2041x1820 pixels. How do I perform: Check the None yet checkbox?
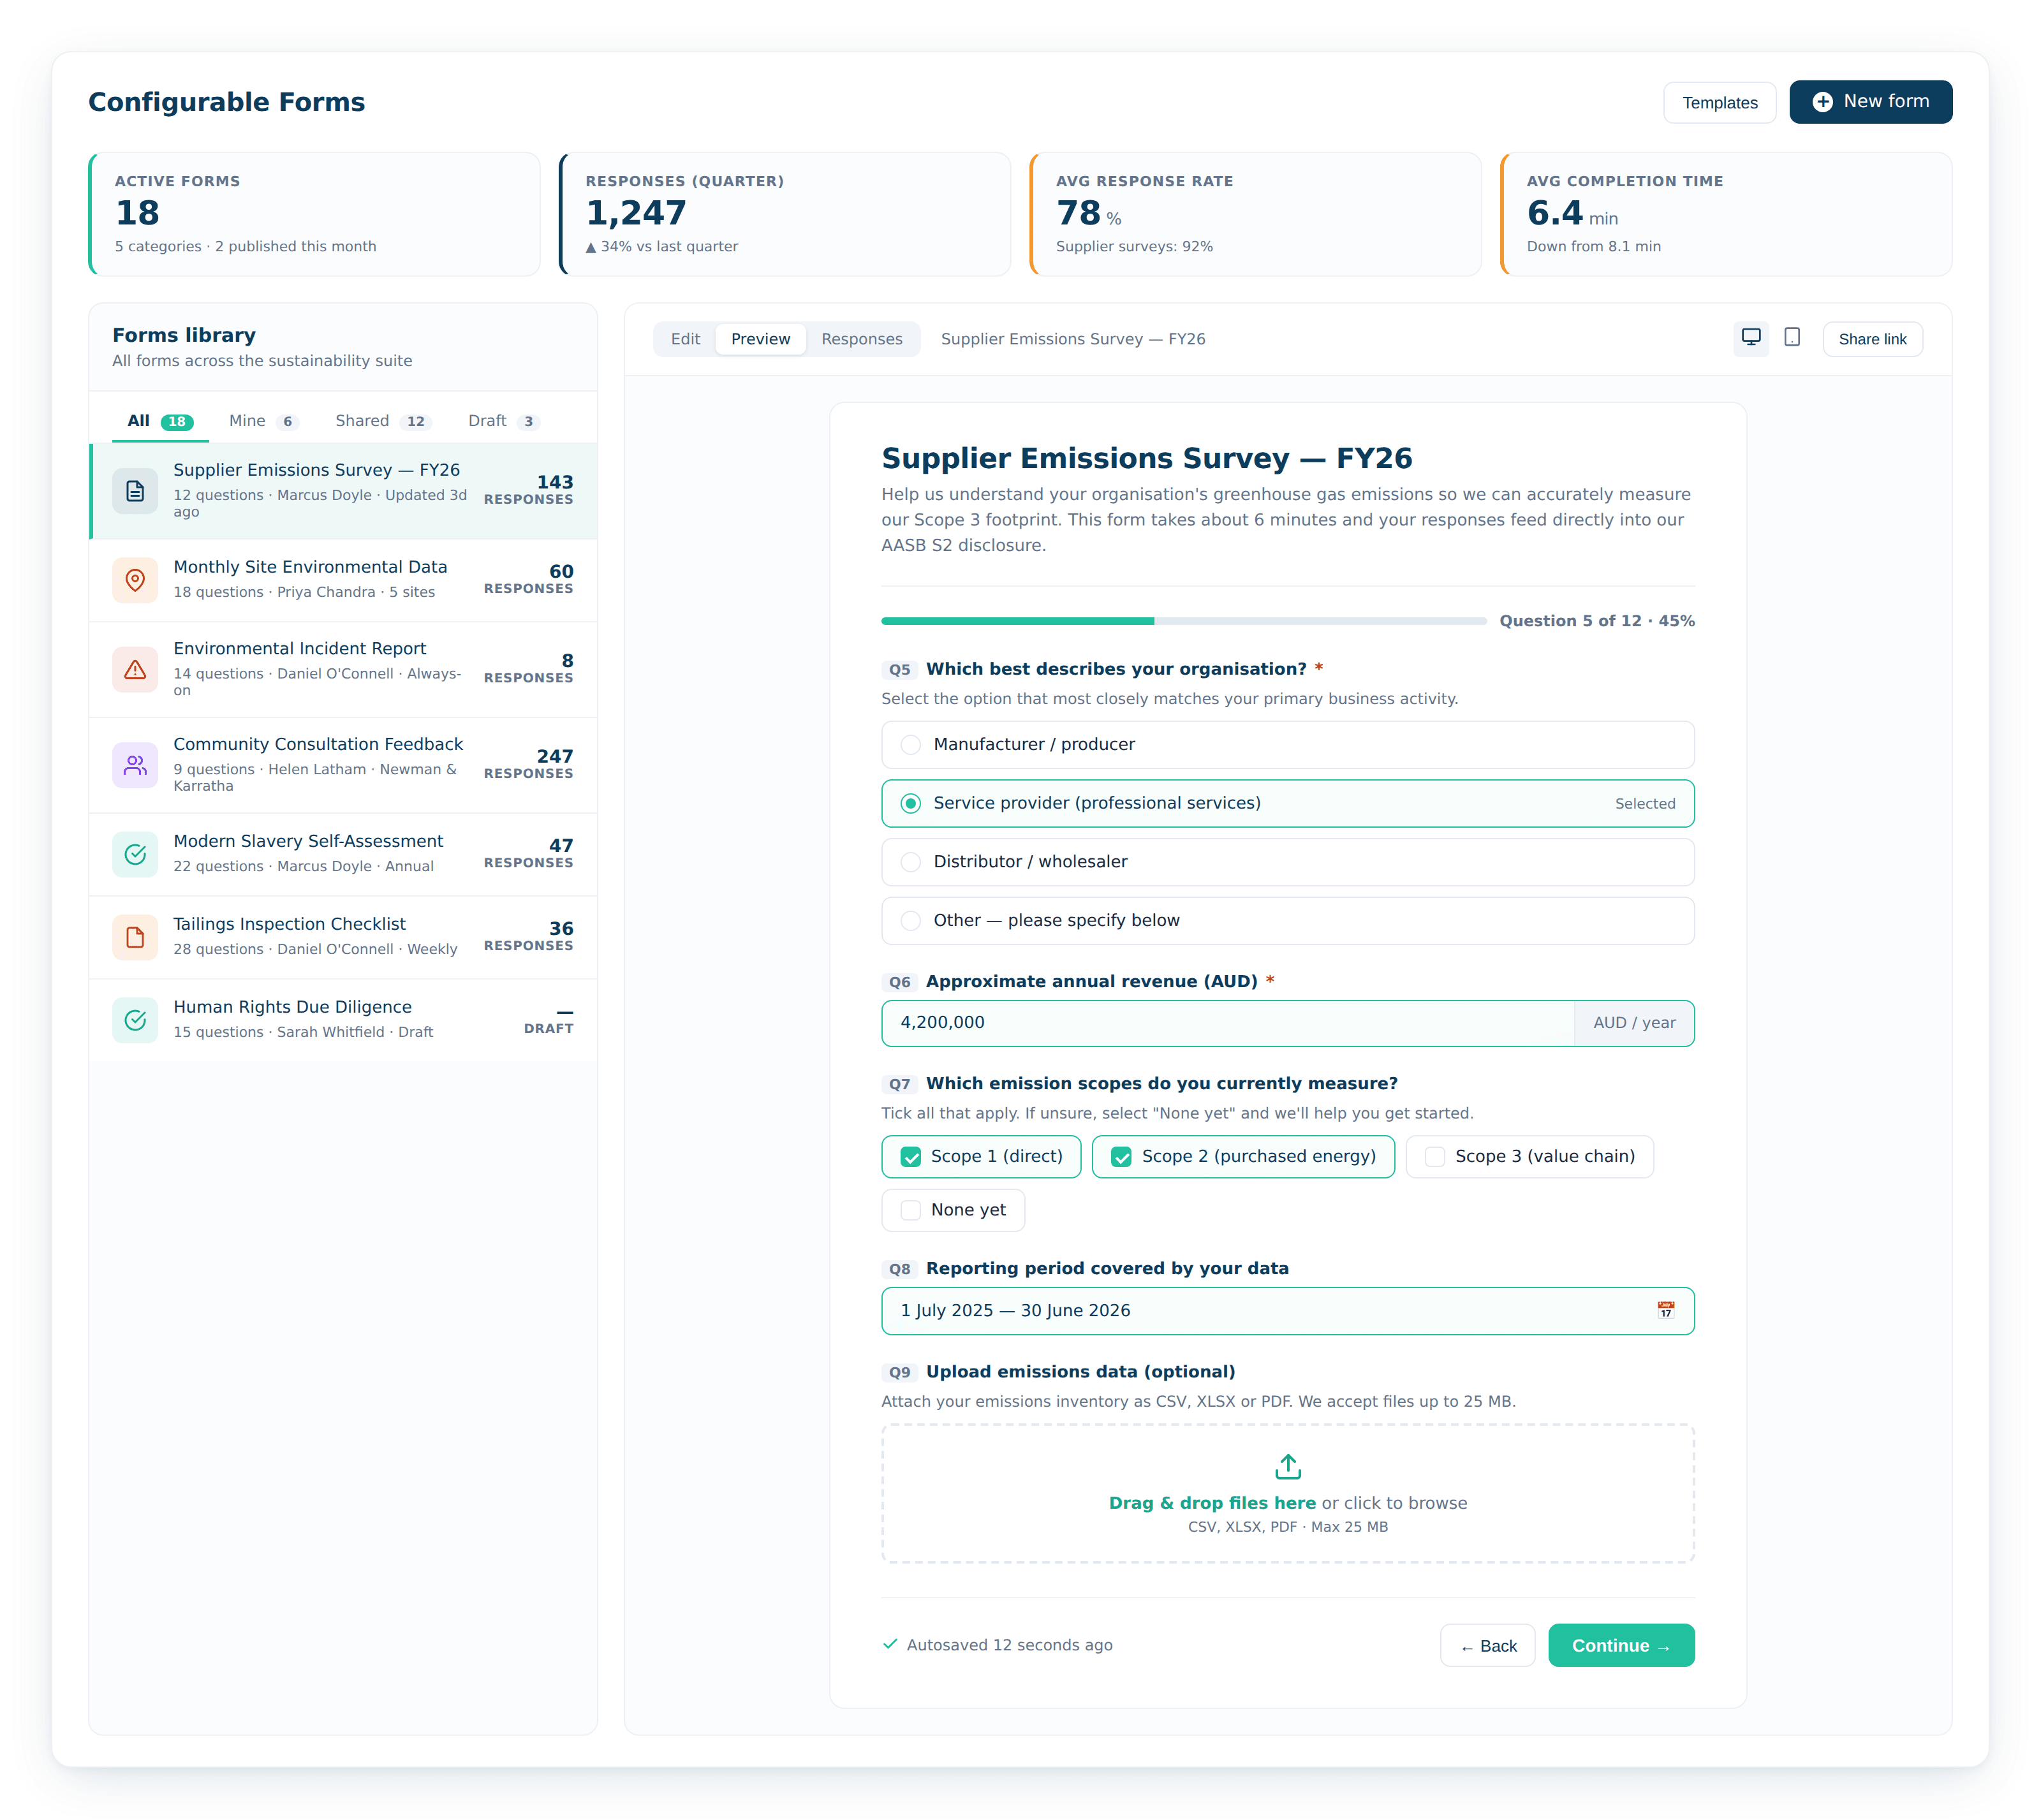pyautogui.click(x=910, y=1210)
